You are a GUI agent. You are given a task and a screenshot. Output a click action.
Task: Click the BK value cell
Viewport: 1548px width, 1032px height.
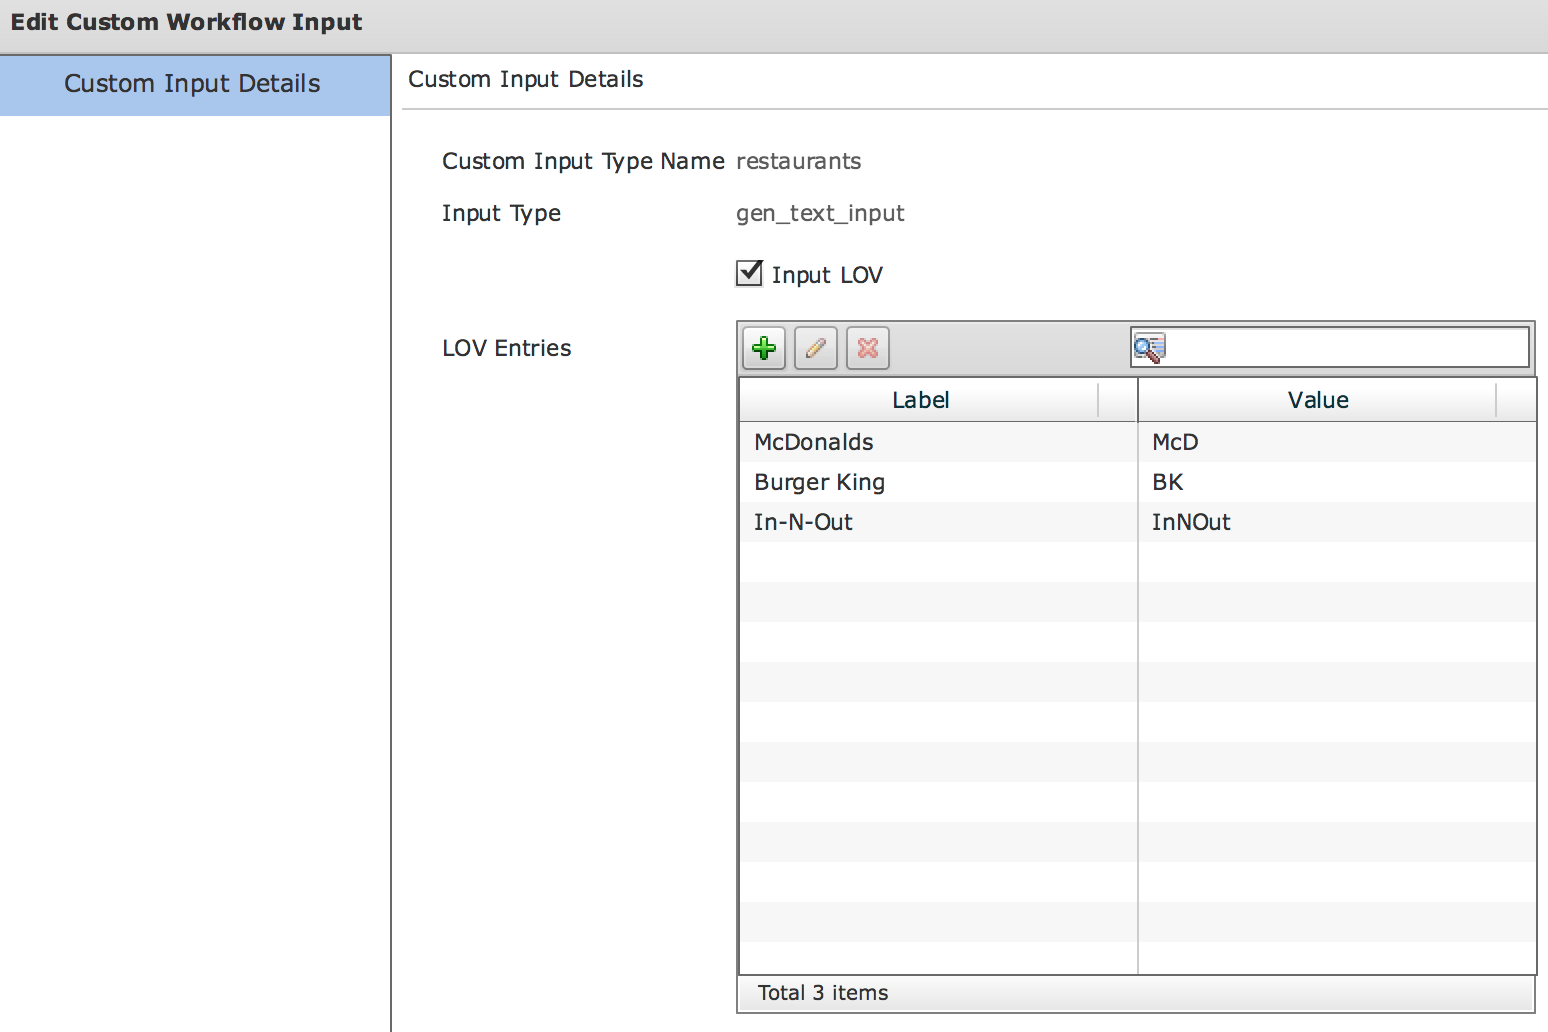pyautogui.click(x=1167, y=482)
